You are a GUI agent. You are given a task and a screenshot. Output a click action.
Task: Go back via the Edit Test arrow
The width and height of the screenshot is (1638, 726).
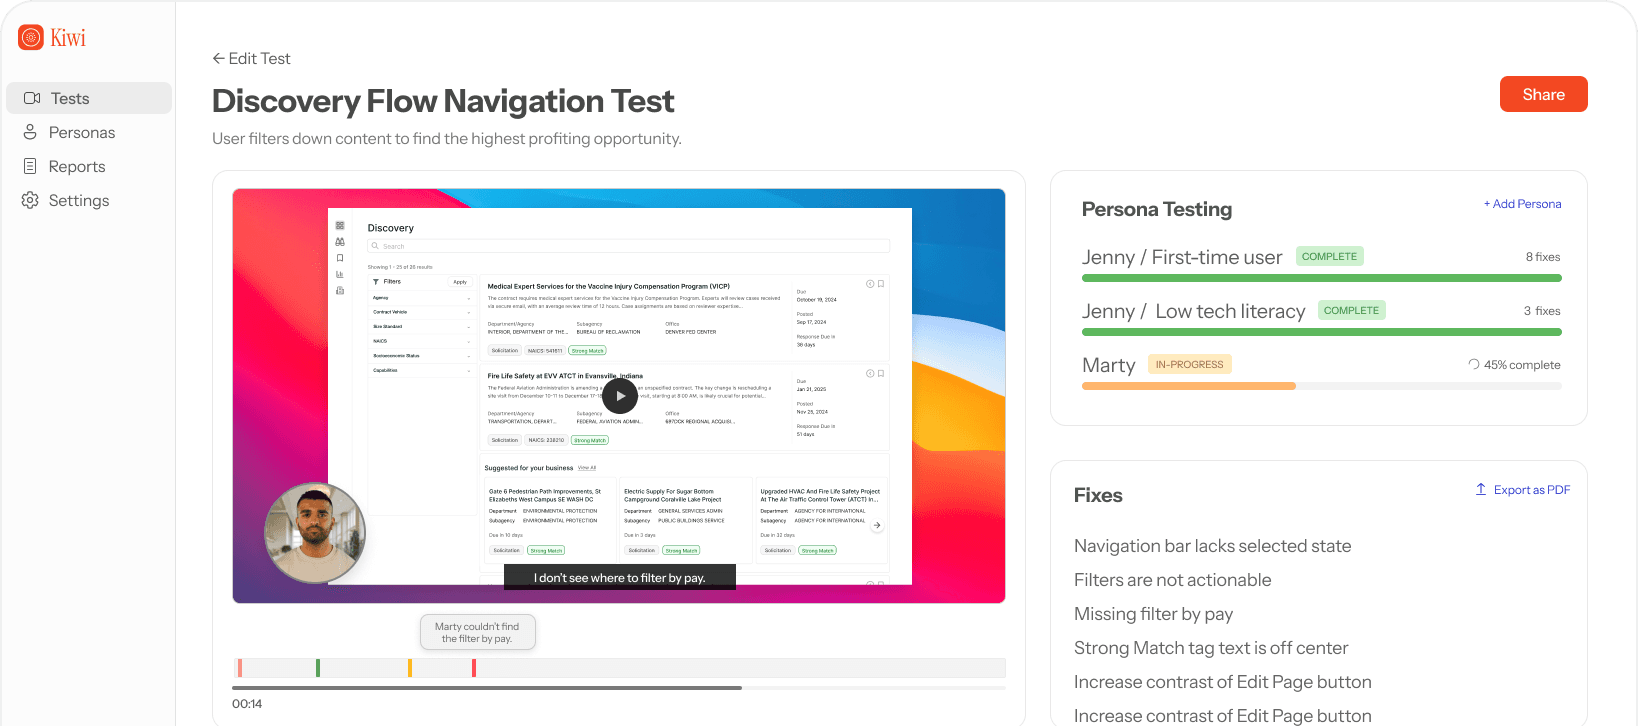click(x=218, y=58)
